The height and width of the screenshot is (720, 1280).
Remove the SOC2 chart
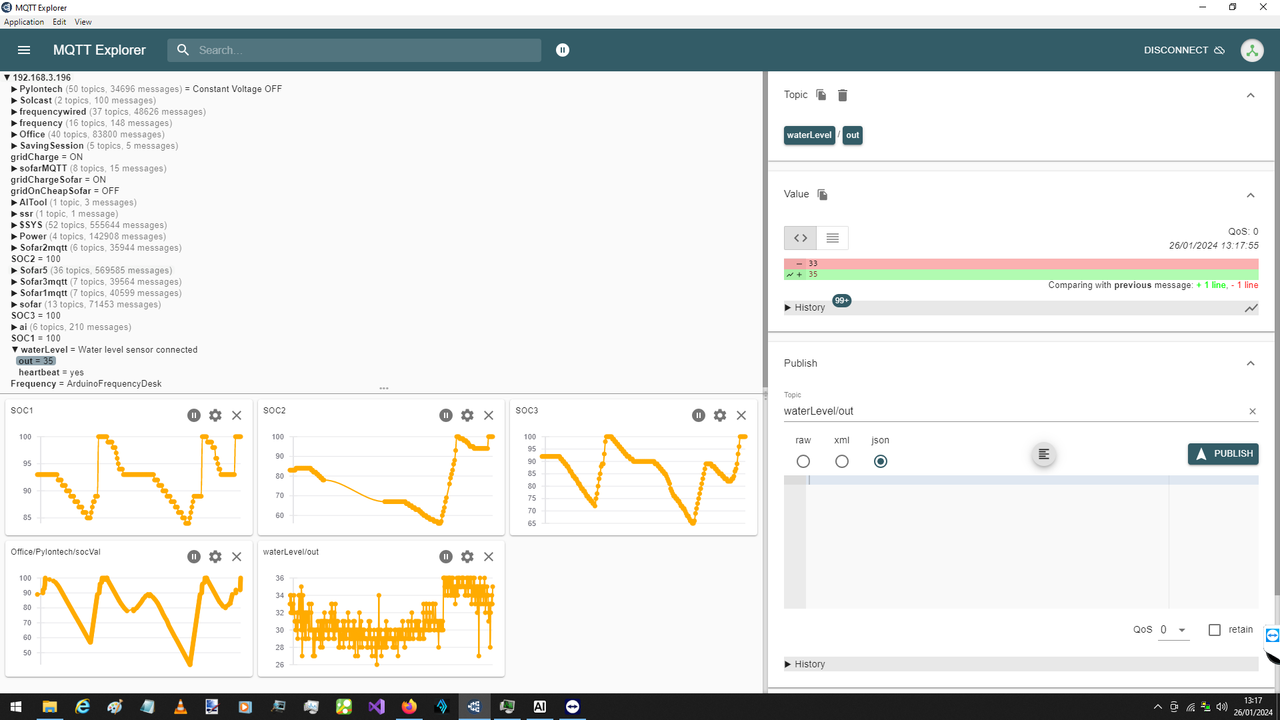pos(489,415)
